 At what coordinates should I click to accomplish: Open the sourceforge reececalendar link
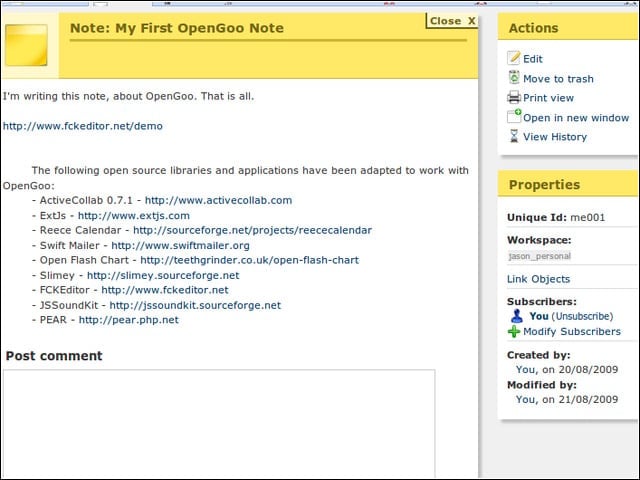point(252,230)
